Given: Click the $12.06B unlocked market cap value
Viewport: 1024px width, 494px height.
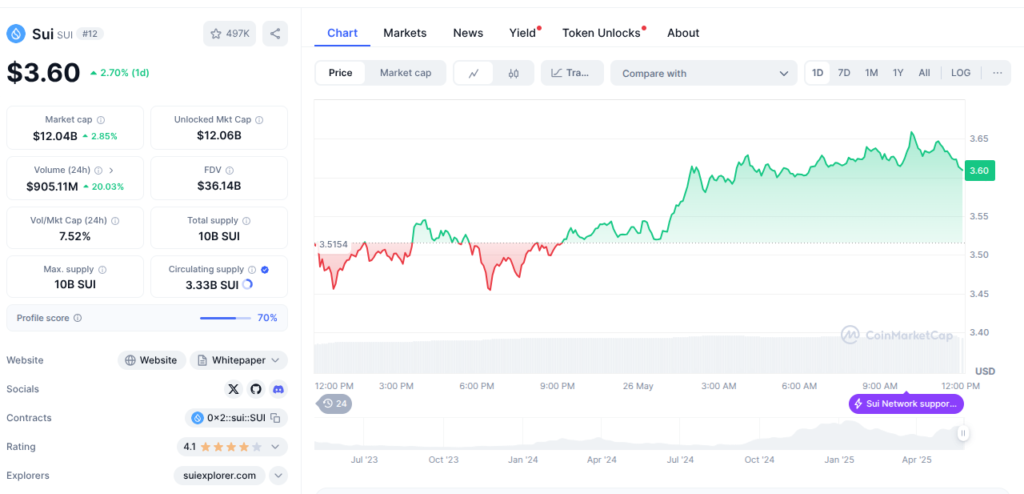Looking at the screenshot, I should pos(219,136).
